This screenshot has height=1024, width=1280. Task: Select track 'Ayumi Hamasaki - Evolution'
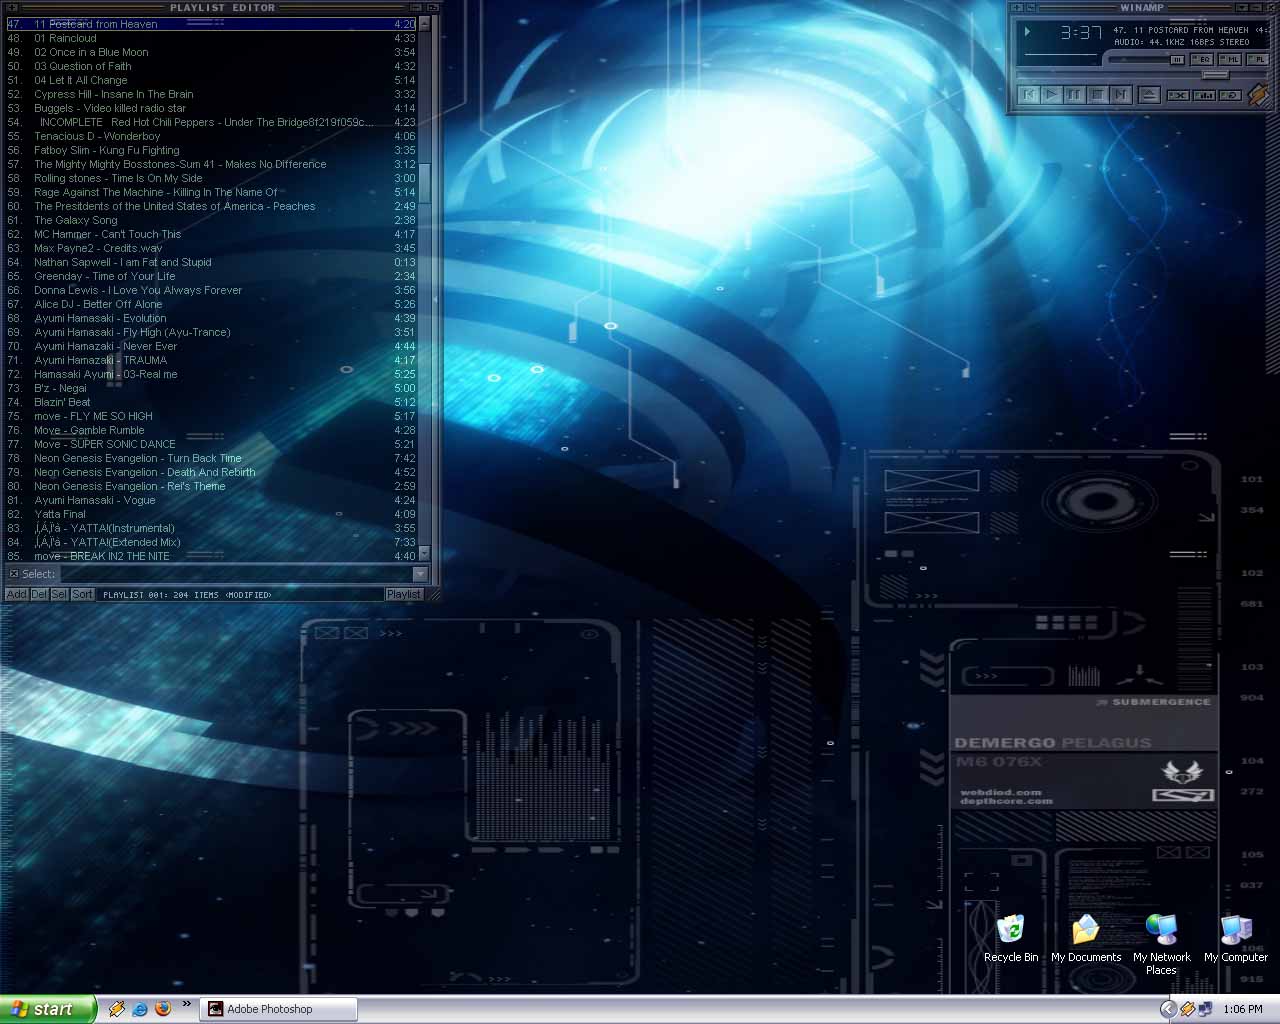click(211, 318)
